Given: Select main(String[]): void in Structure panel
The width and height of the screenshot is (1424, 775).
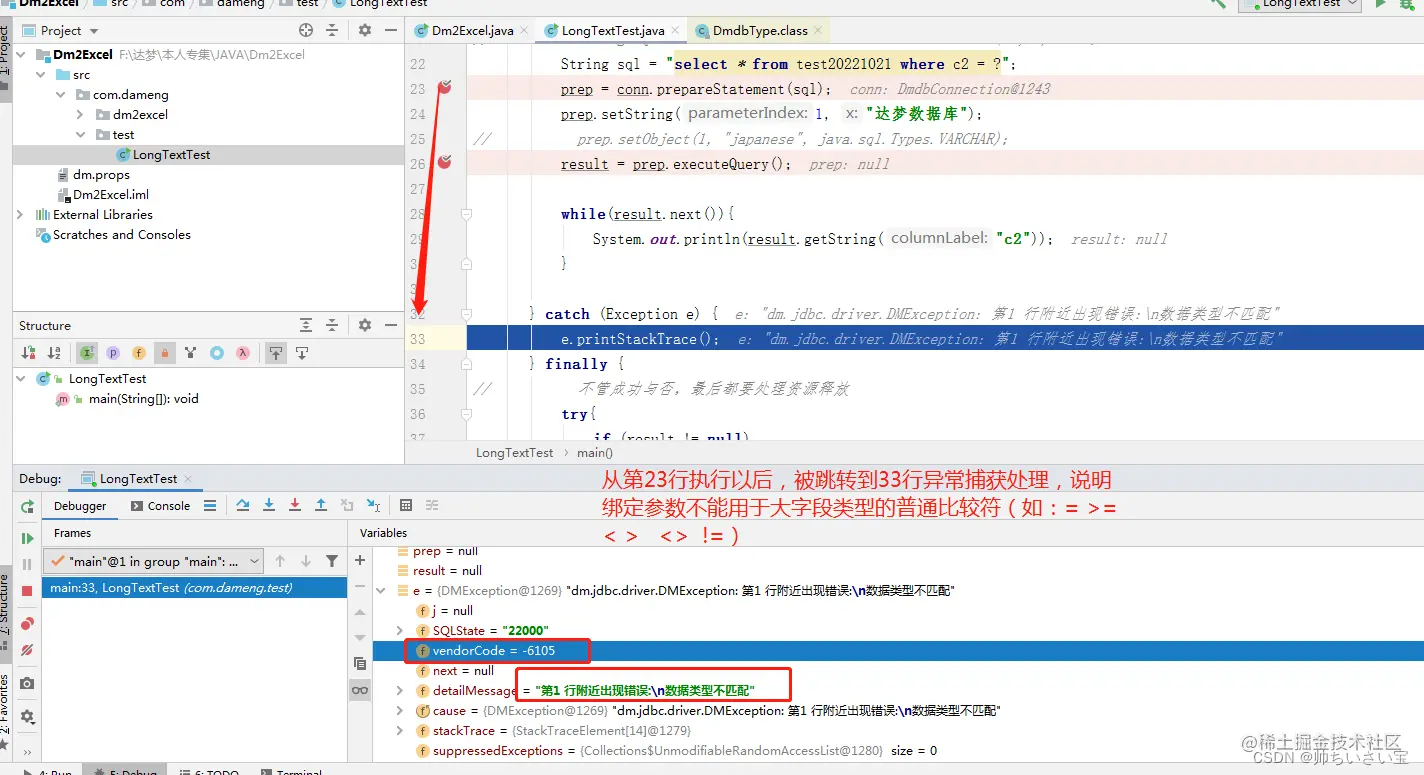Looking at the screenshot, I should click(x=143, y=399).
